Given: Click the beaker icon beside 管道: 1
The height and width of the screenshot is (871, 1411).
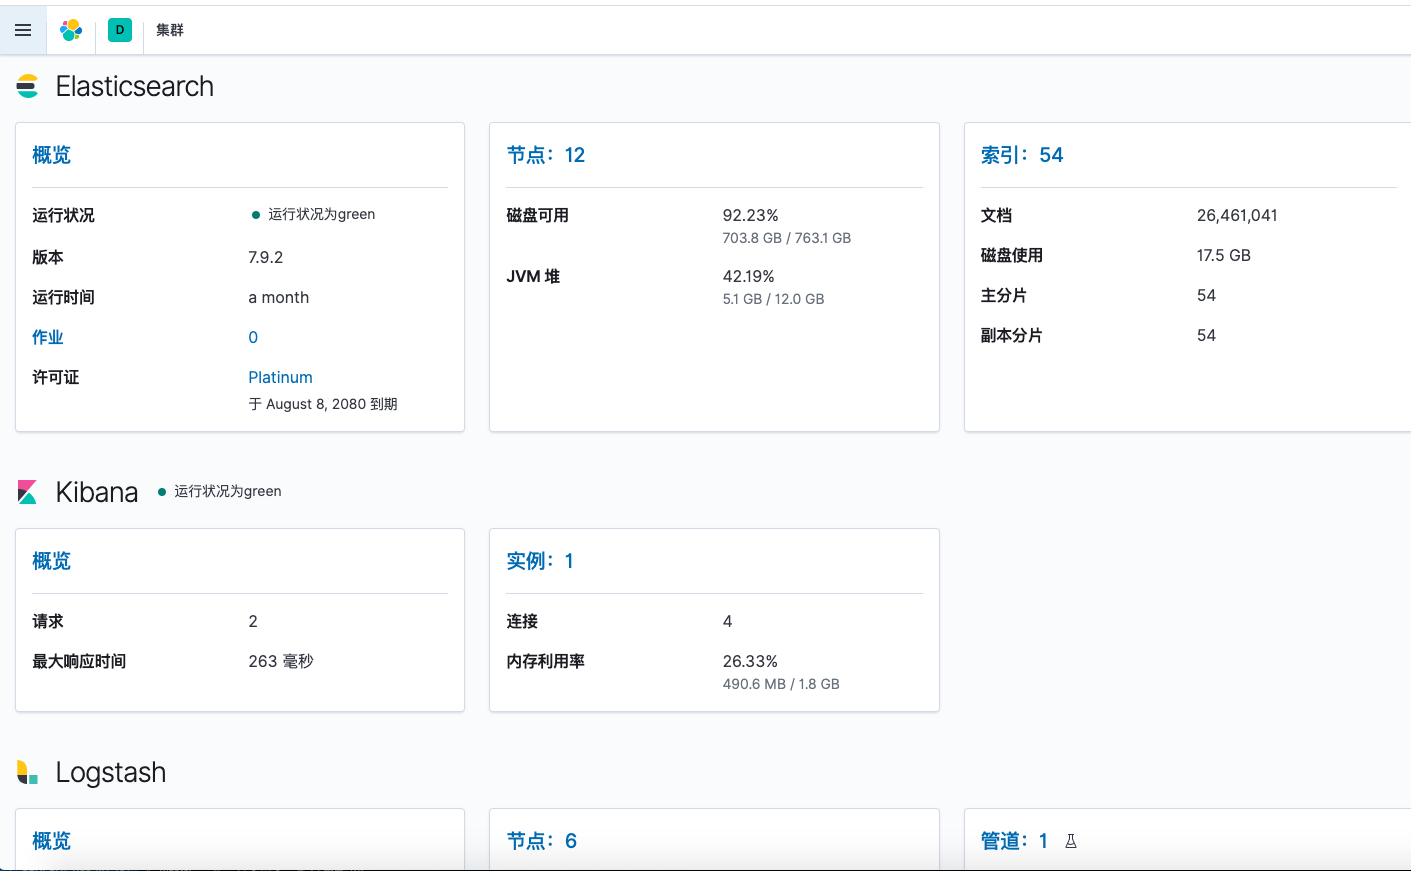Looking at the screenshot, I should [1070, 841].
